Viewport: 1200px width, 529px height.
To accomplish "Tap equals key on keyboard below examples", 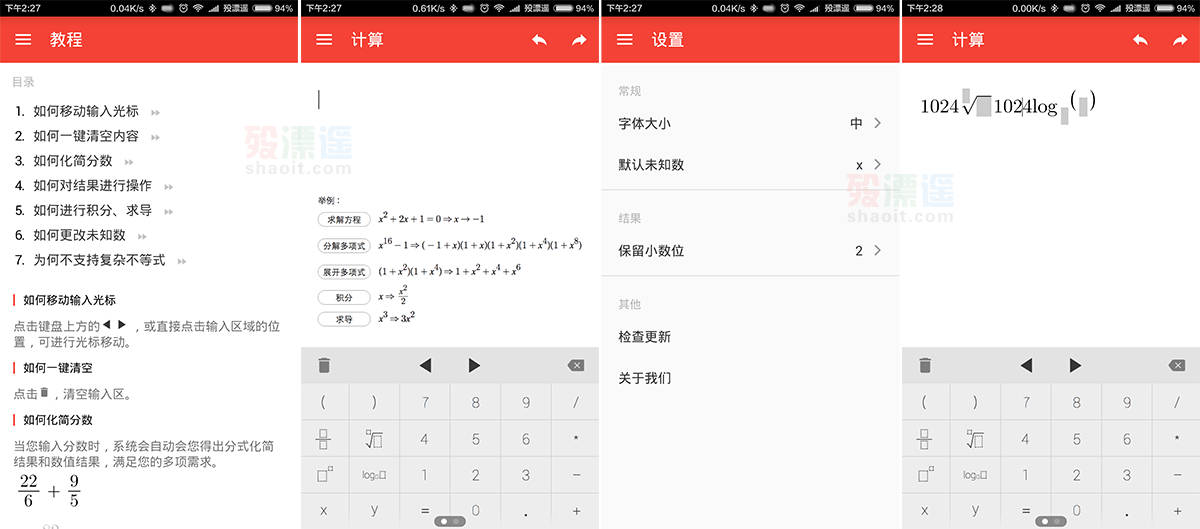I will click(425, 511).
